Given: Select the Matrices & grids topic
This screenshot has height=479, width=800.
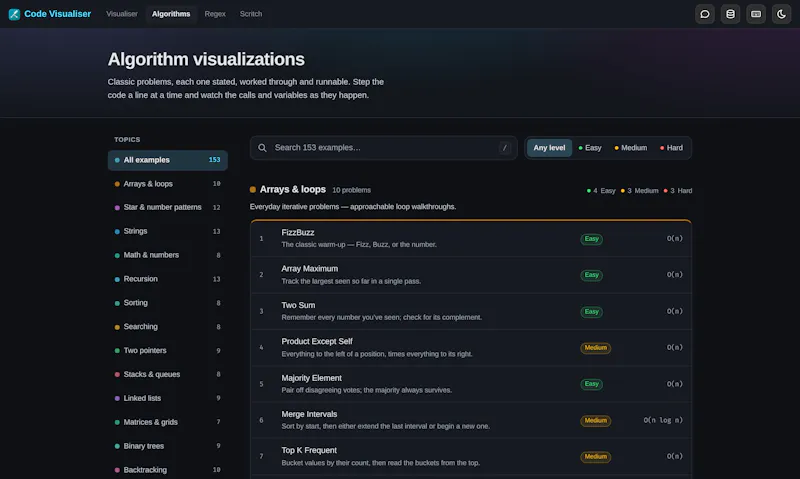Looking at the screenshot, I should tap(167, 422).
